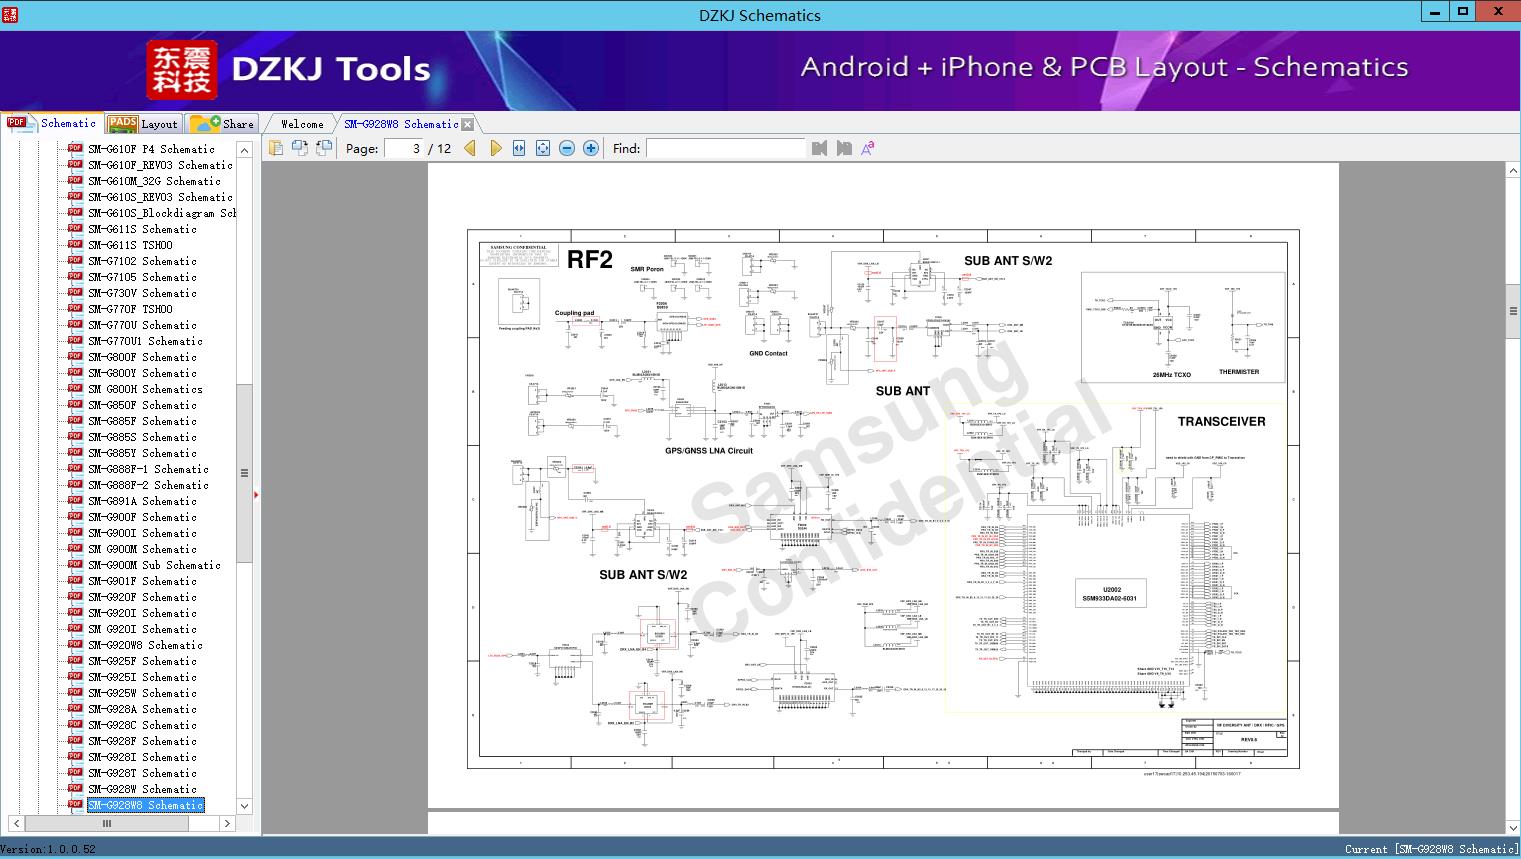Click the fit width icon
1521x859 pixels.
[519, 148]
